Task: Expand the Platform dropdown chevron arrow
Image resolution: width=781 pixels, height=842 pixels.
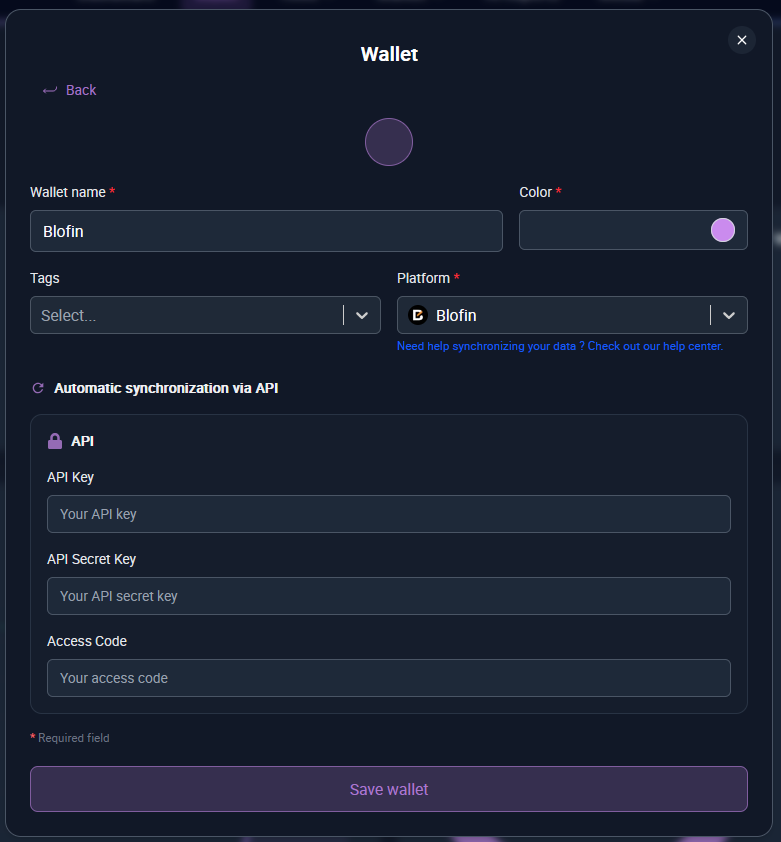Action: pos(729,315)
